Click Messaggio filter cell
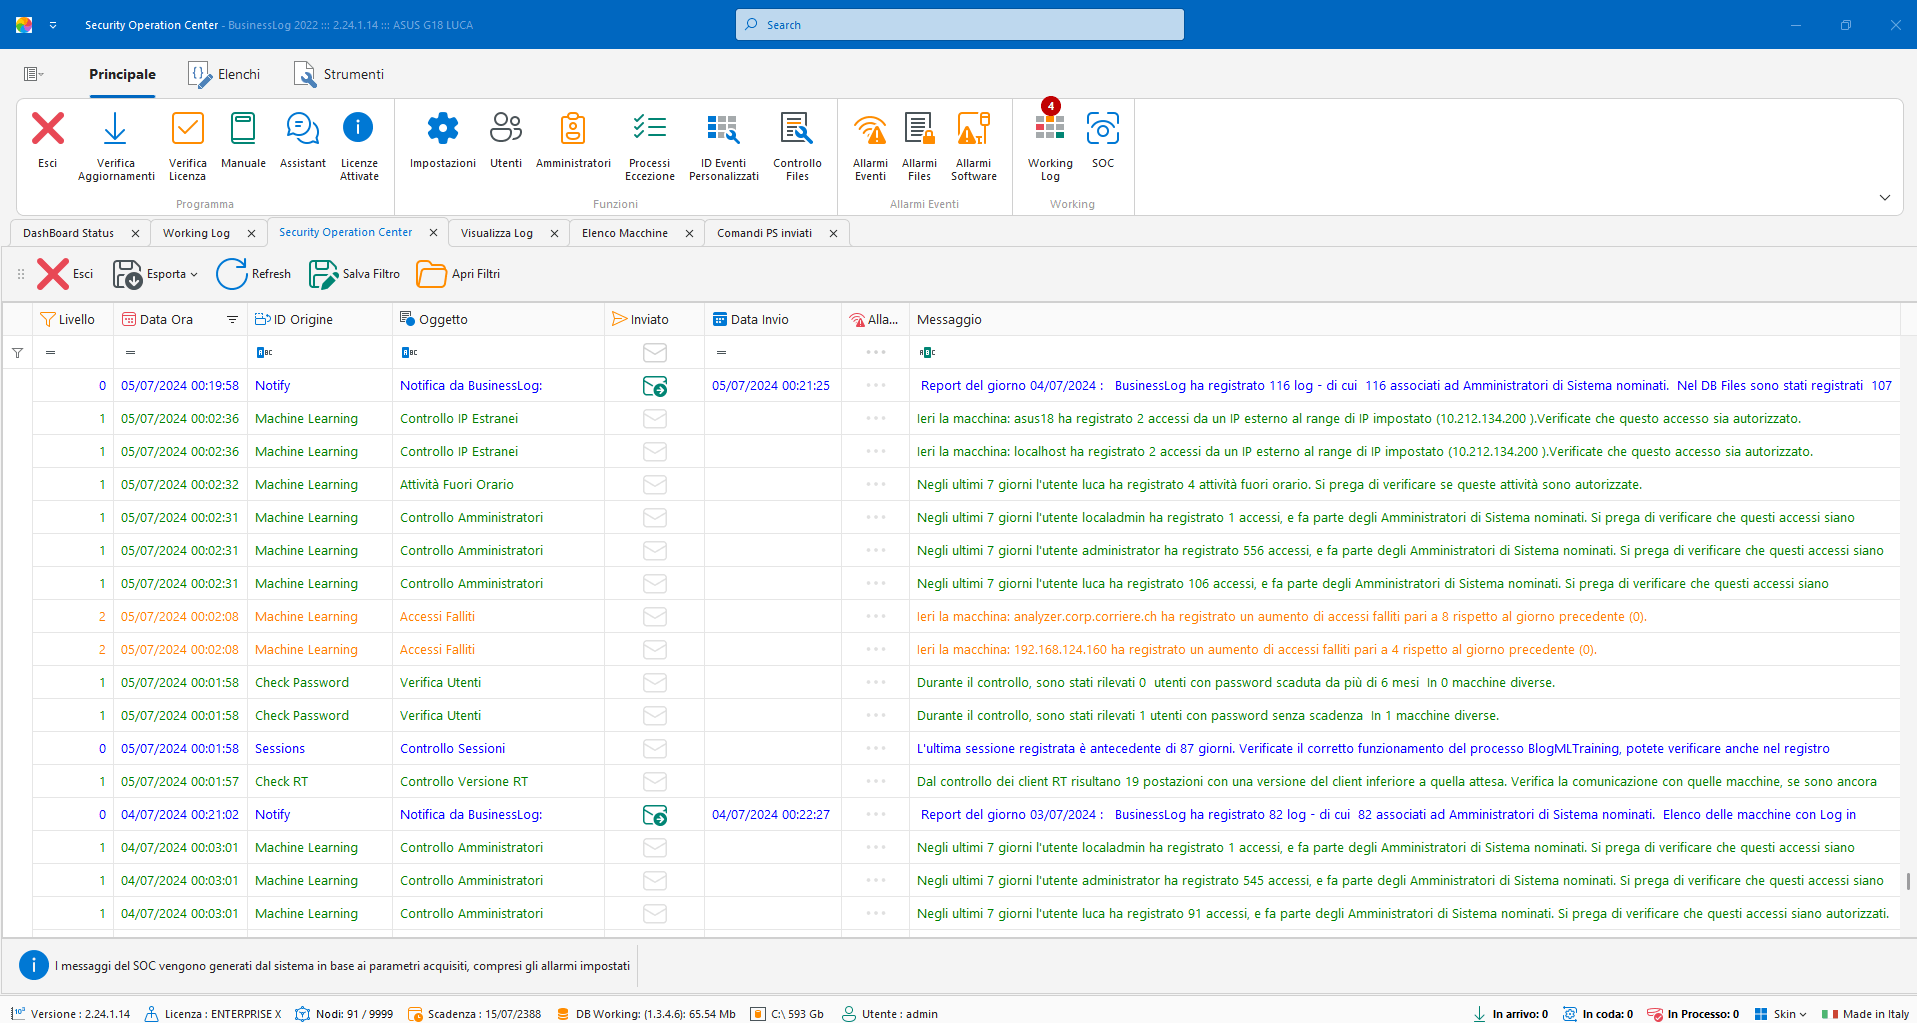 point(1404,352)
